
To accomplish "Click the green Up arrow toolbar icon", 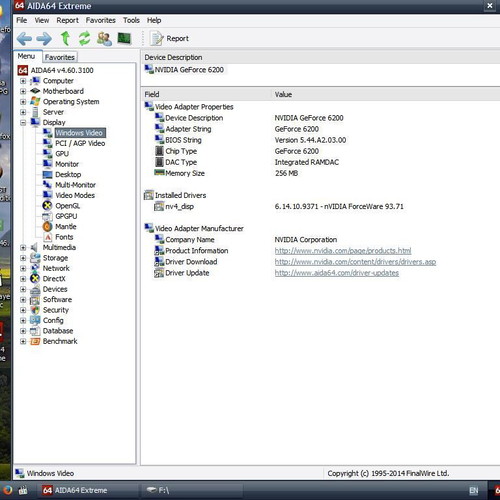I will click(65, 38).
